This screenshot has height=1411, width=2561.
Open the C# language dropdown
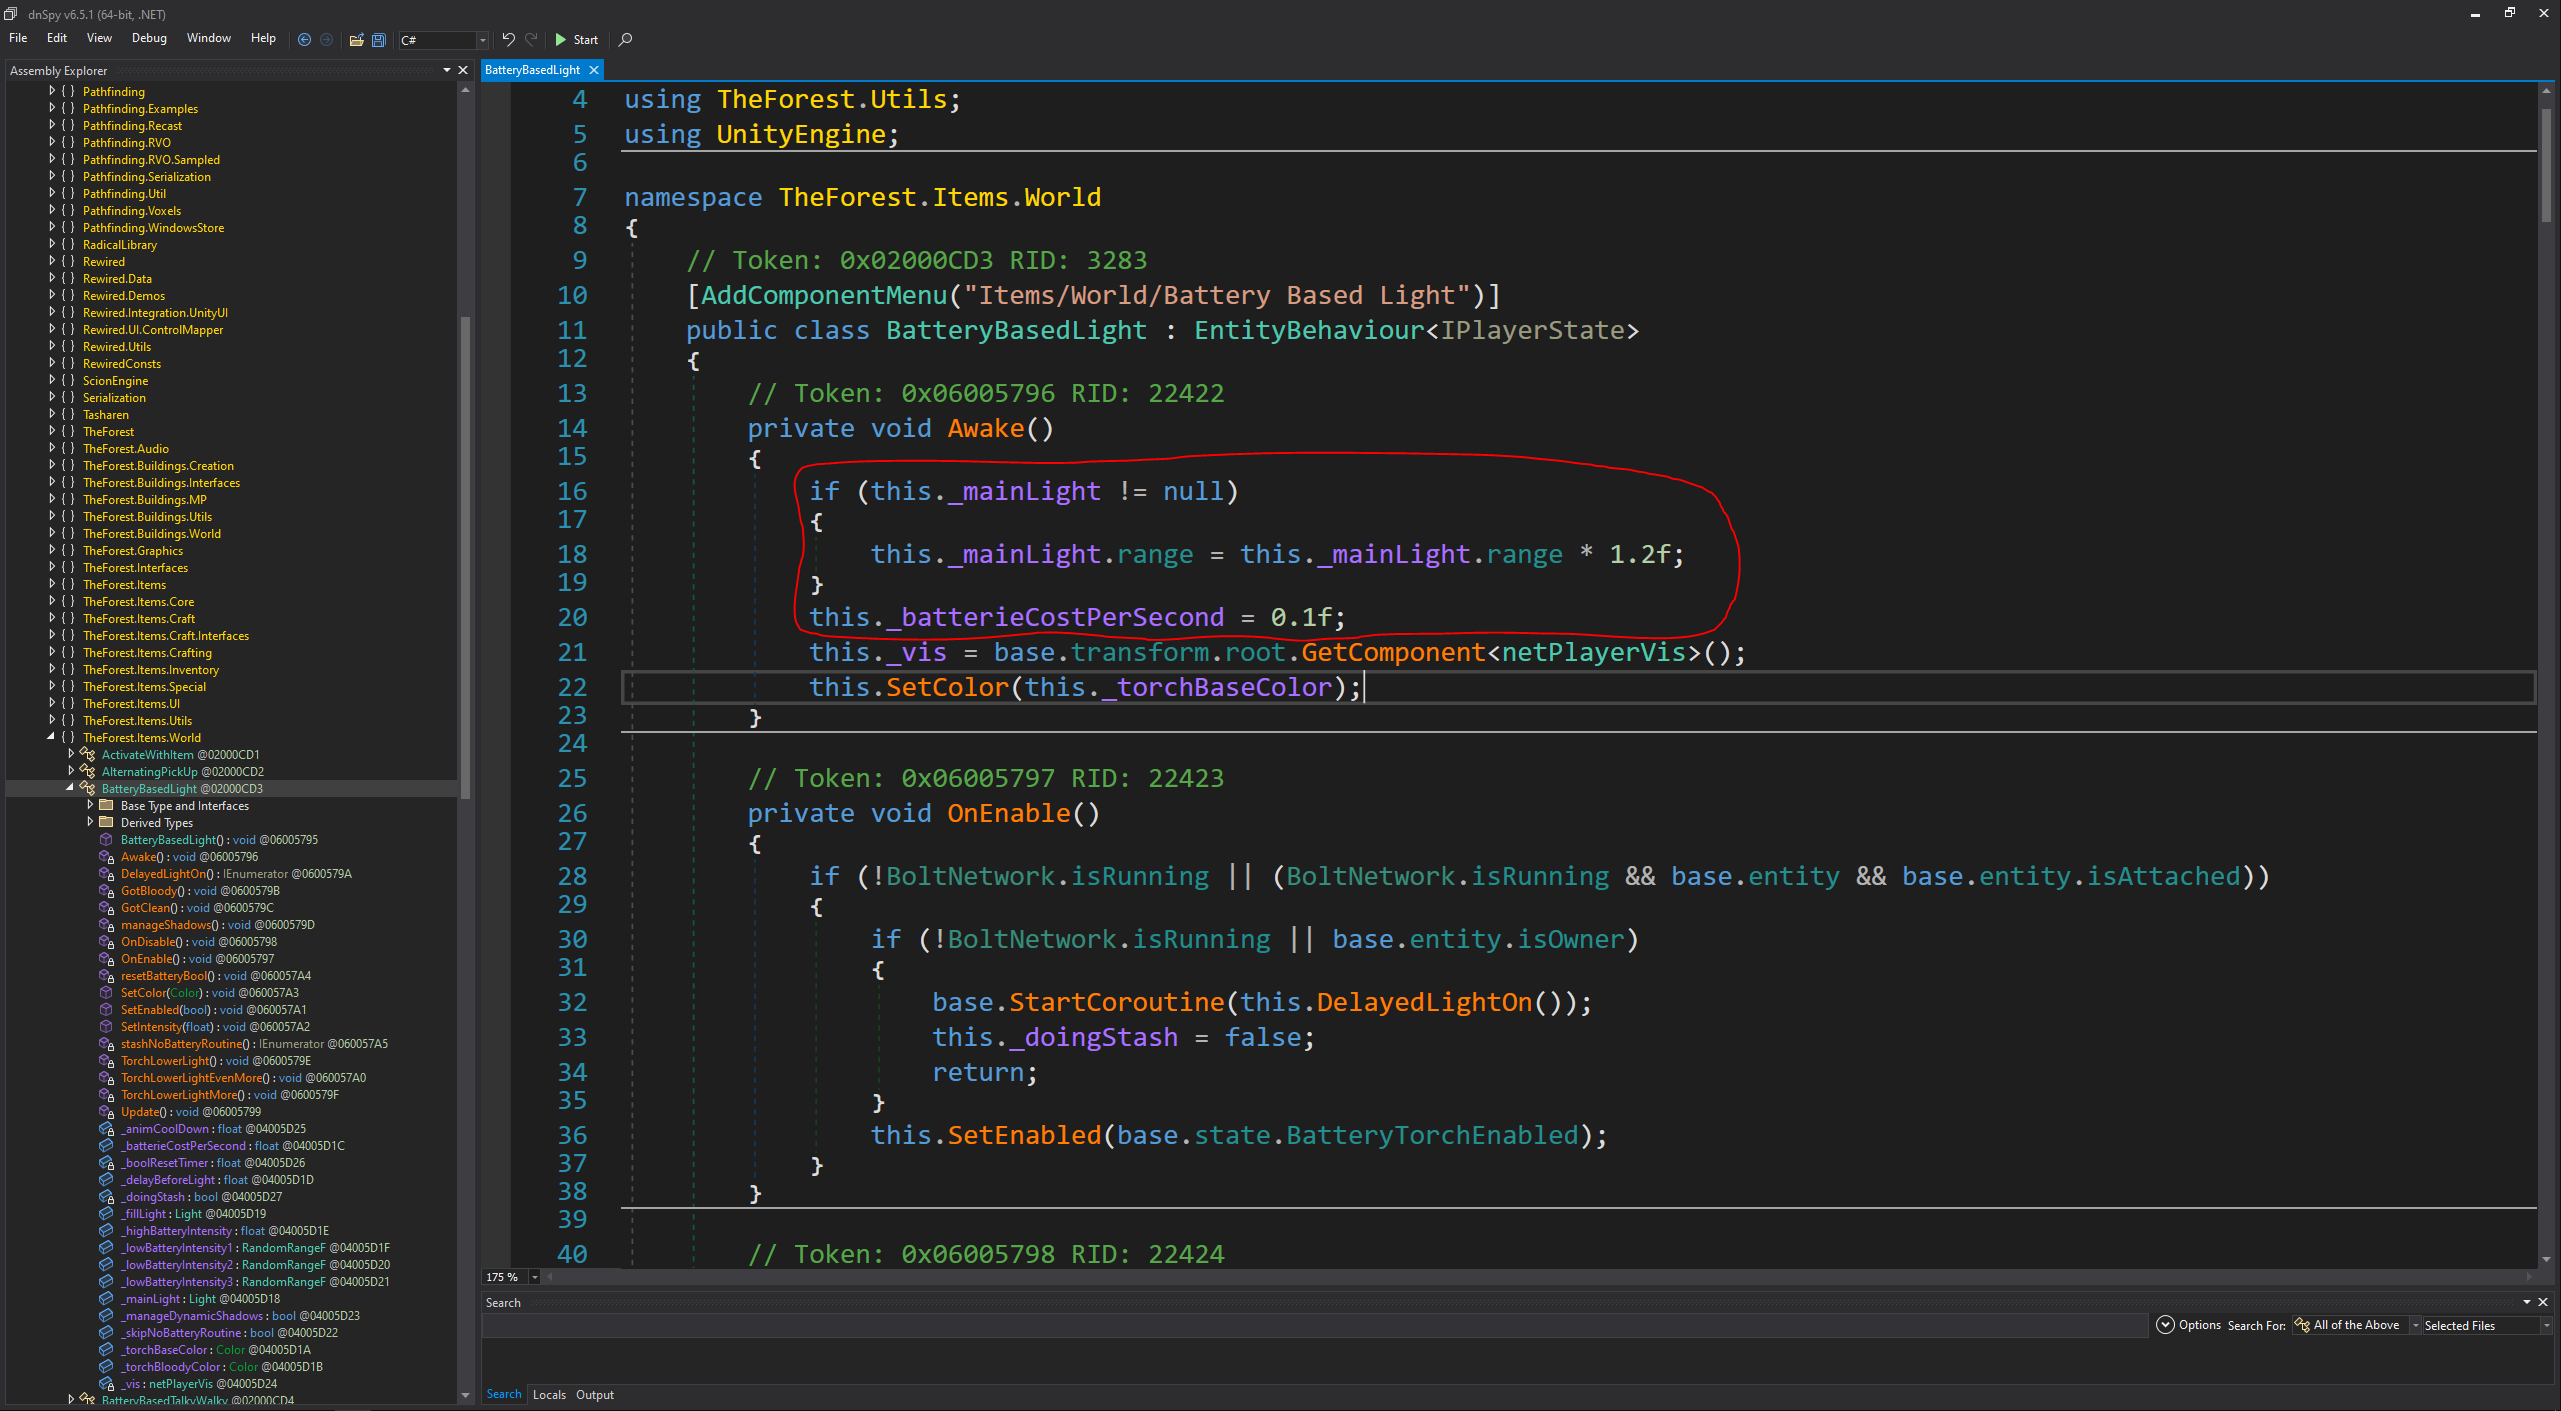[482, 40]
